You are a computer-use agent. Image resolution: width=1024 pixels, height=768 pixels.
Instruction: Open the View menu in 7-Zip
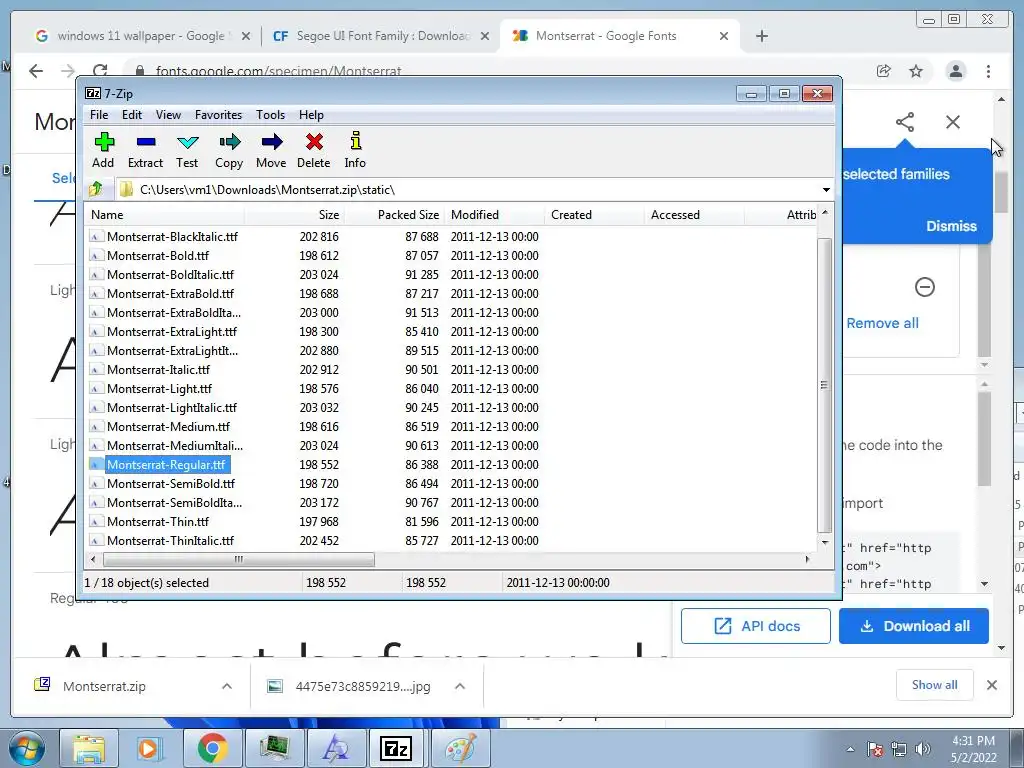coord(168,115)
